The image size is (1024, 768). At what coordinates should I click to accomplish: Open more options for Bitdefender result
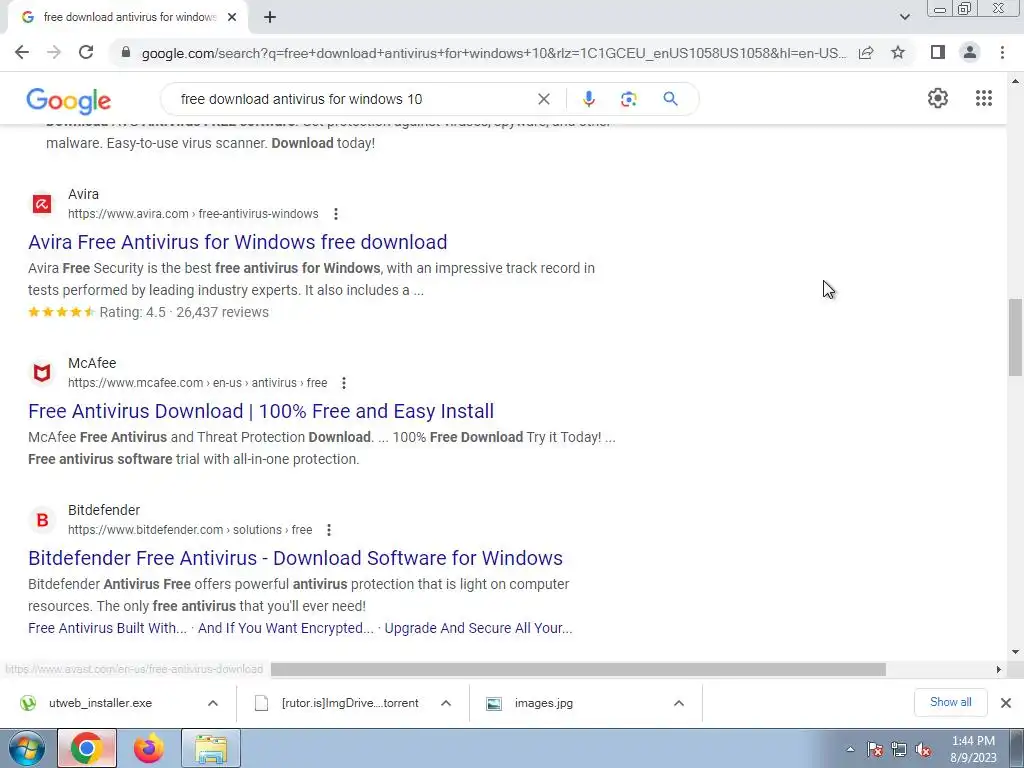(x=329, y=530)
